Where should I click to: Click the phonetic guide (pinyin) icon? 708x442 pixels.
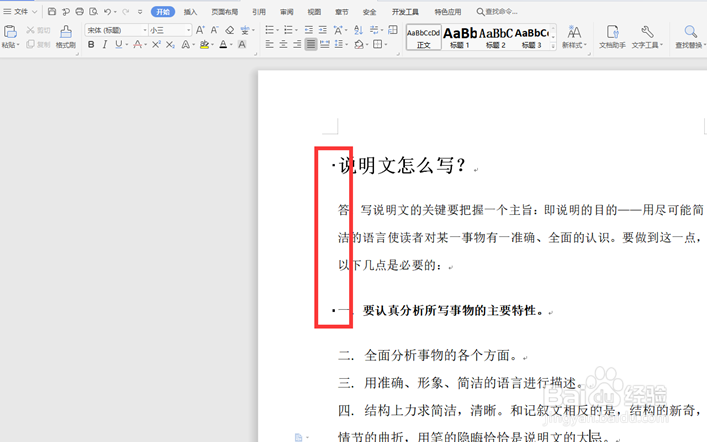click(x=245, y=30)
